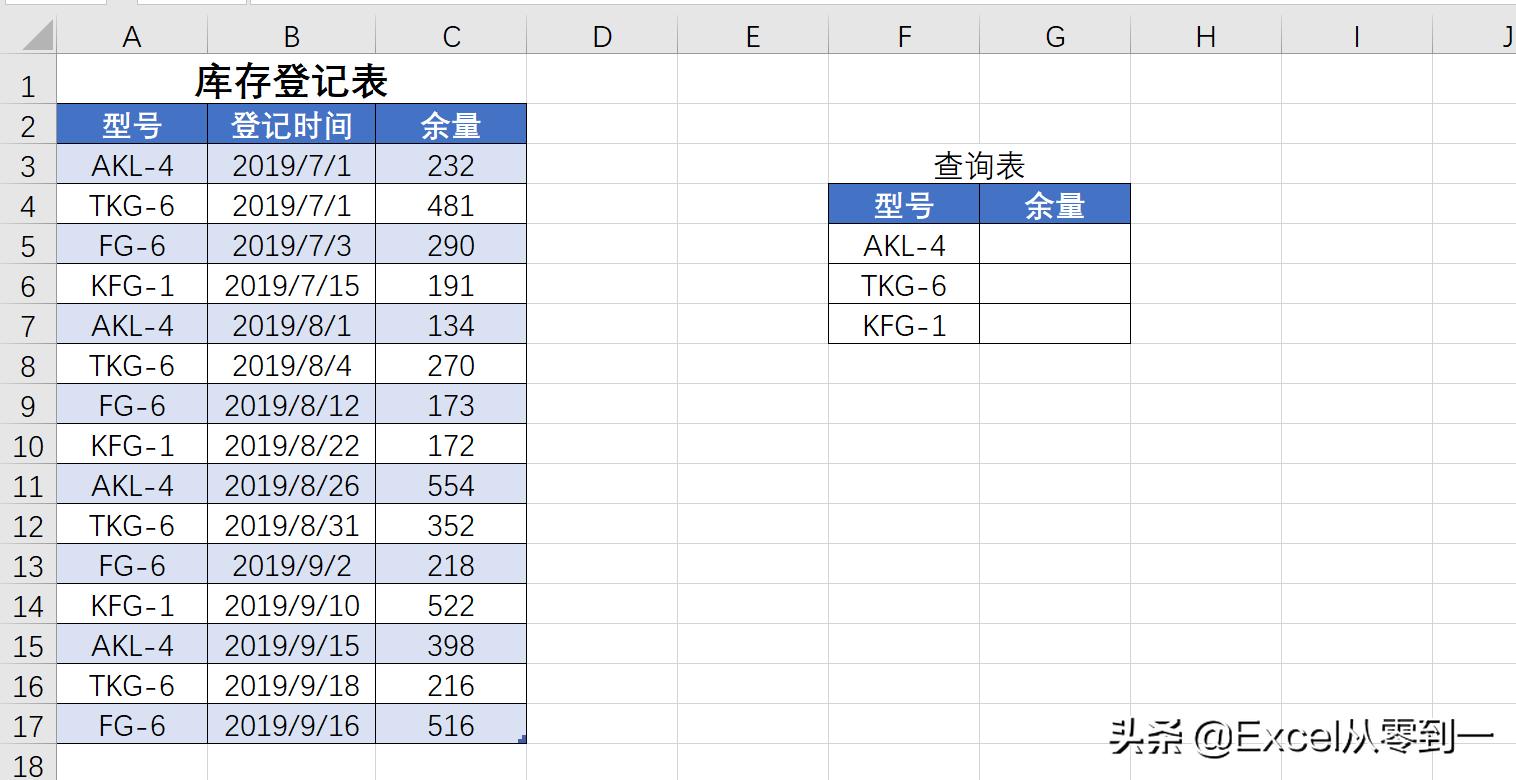Click the blue 余量 header of the query table

tap(1054, 203)
